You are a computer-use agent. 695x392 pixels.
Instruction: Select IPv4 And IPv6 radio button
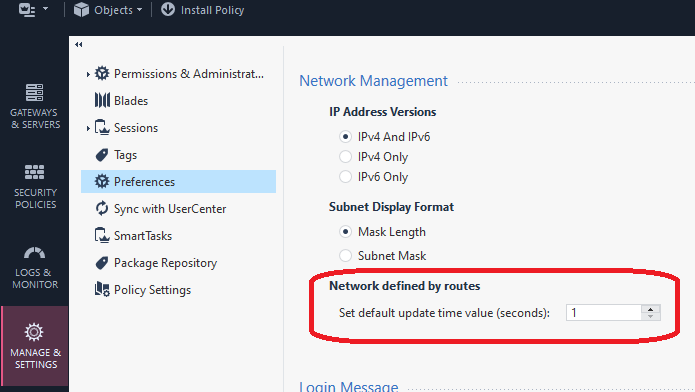(x=345, y=137)
